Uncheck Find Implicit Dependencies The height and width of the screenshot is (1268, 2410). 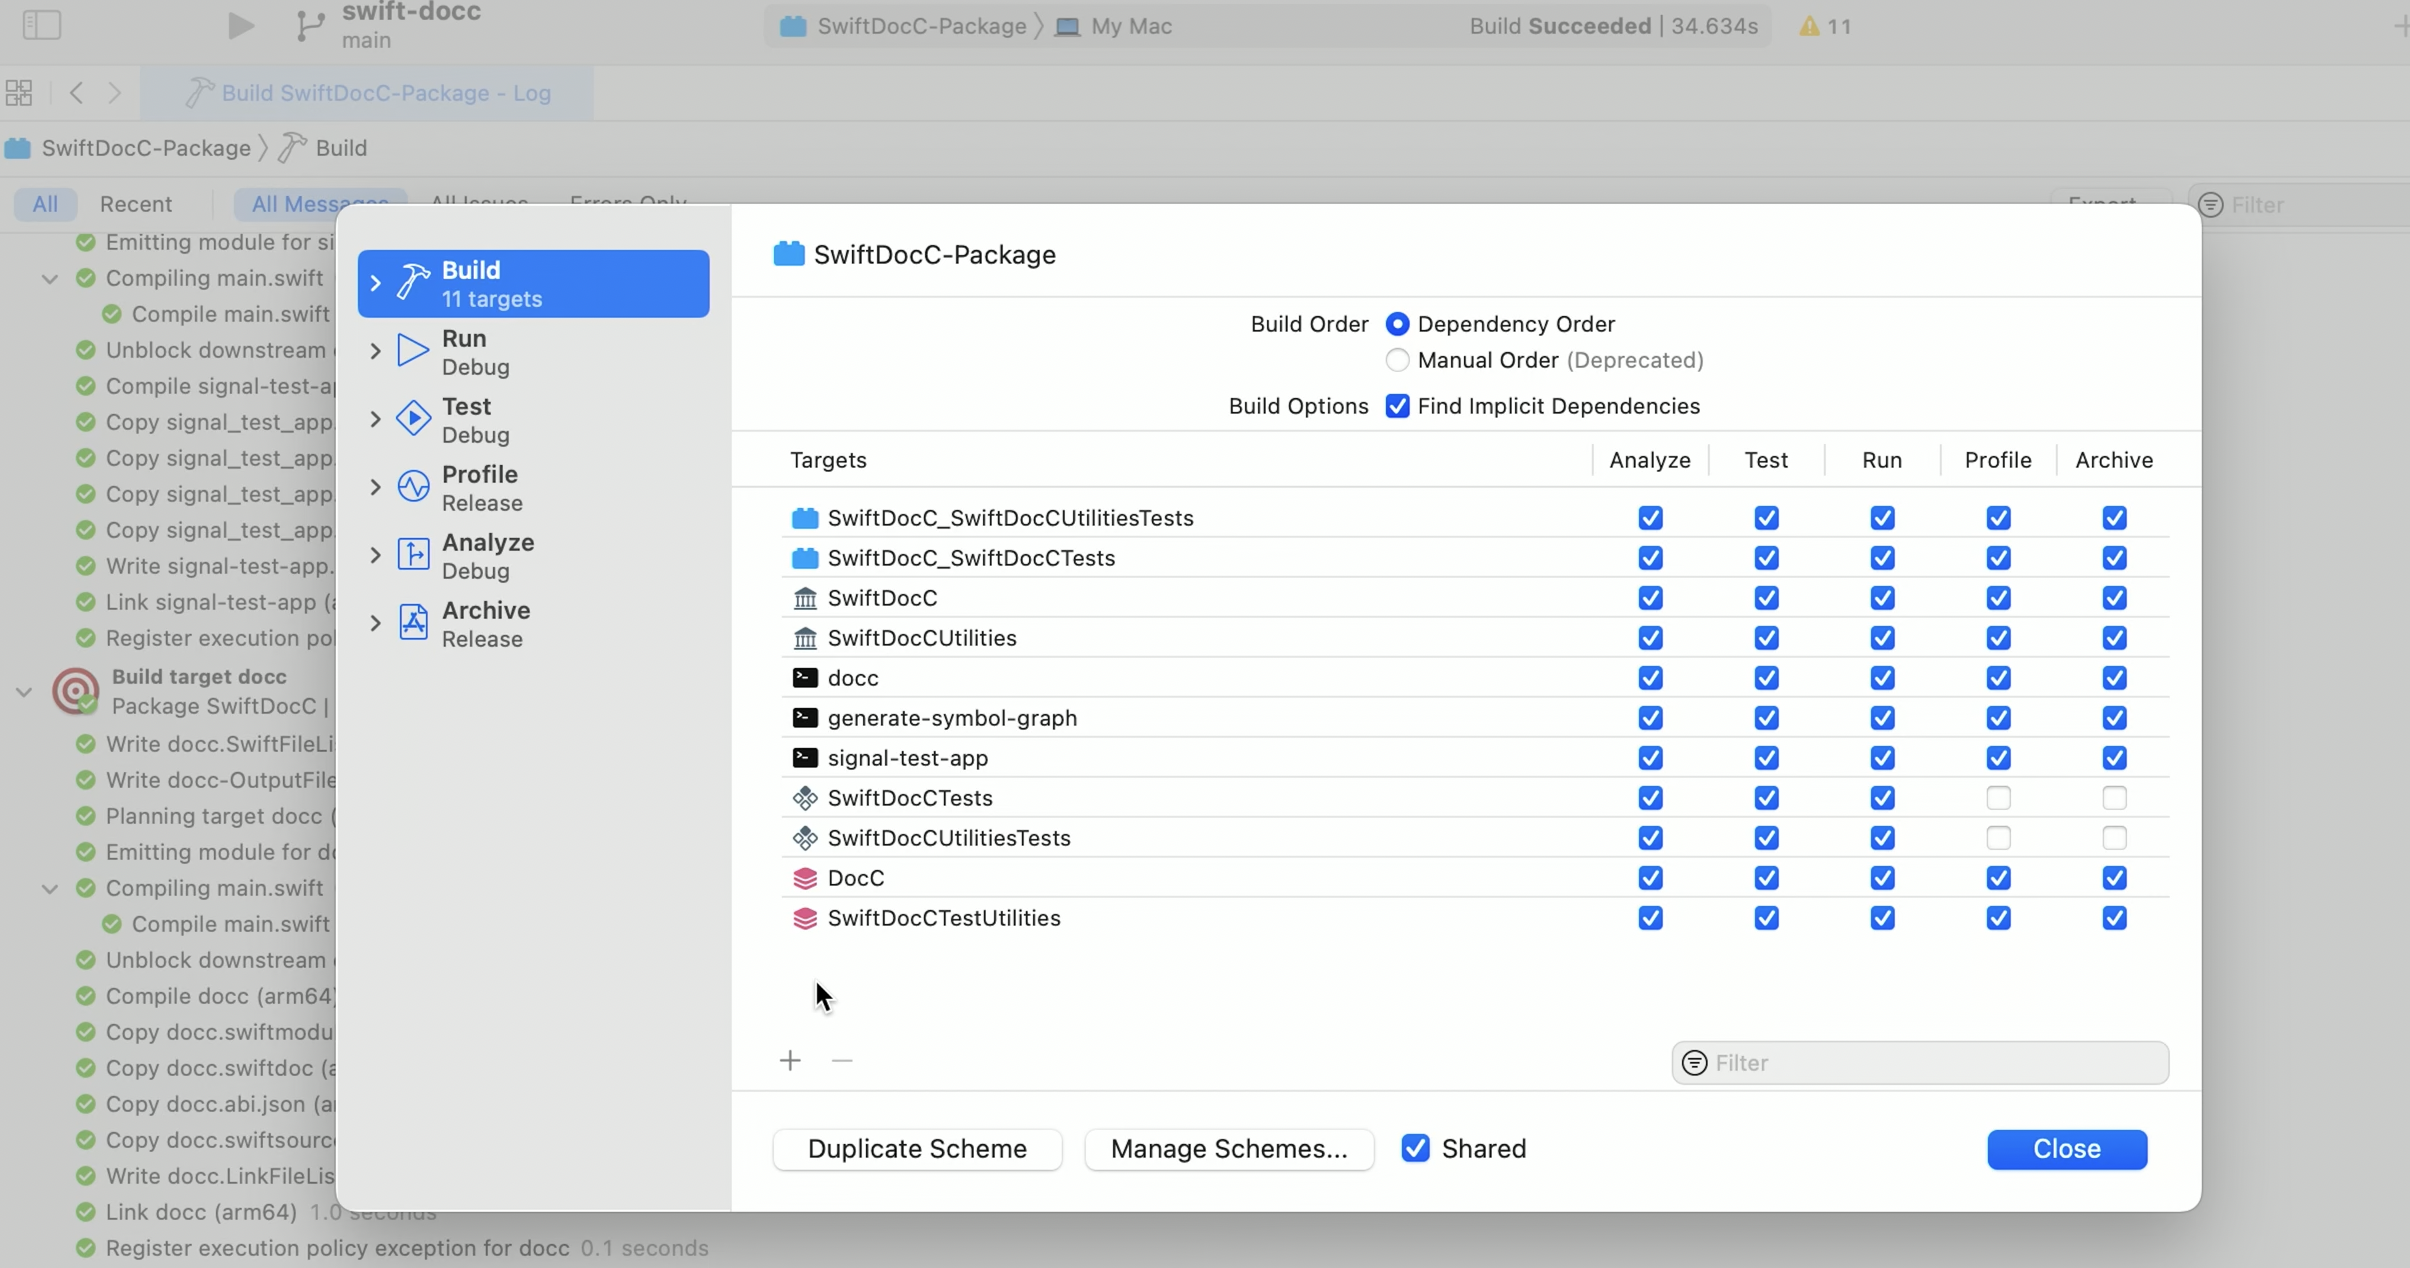1397,406
